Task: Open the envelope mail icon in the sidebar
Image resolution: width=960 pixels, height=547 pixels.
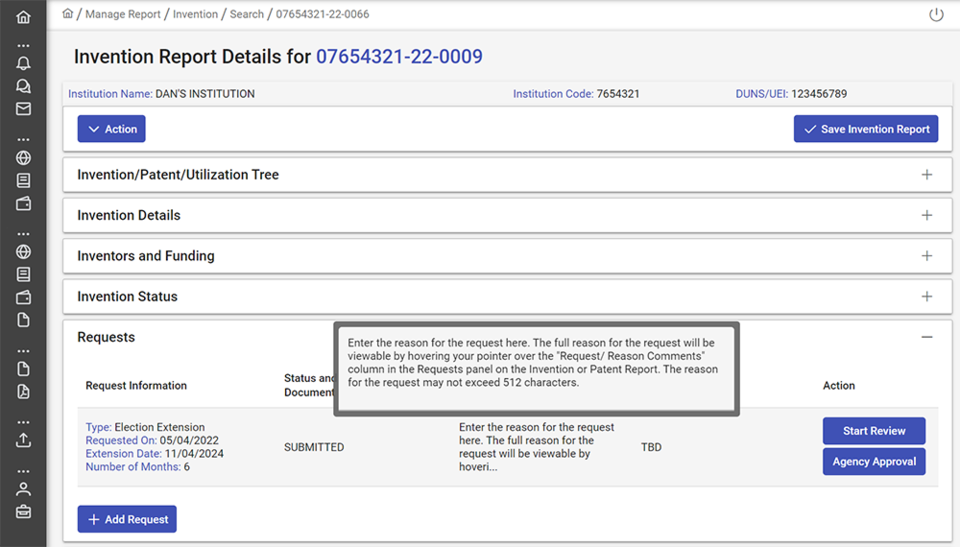Action: (x=23, y=109)
